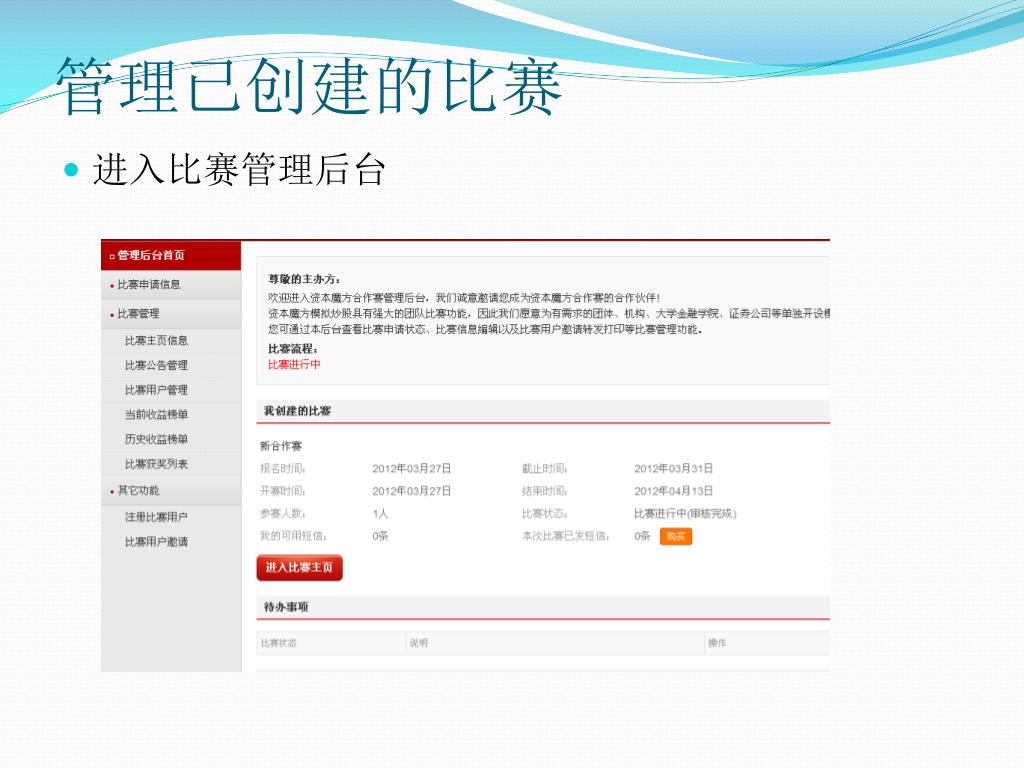Expand 其它功能 section

[x=170, y=490]
